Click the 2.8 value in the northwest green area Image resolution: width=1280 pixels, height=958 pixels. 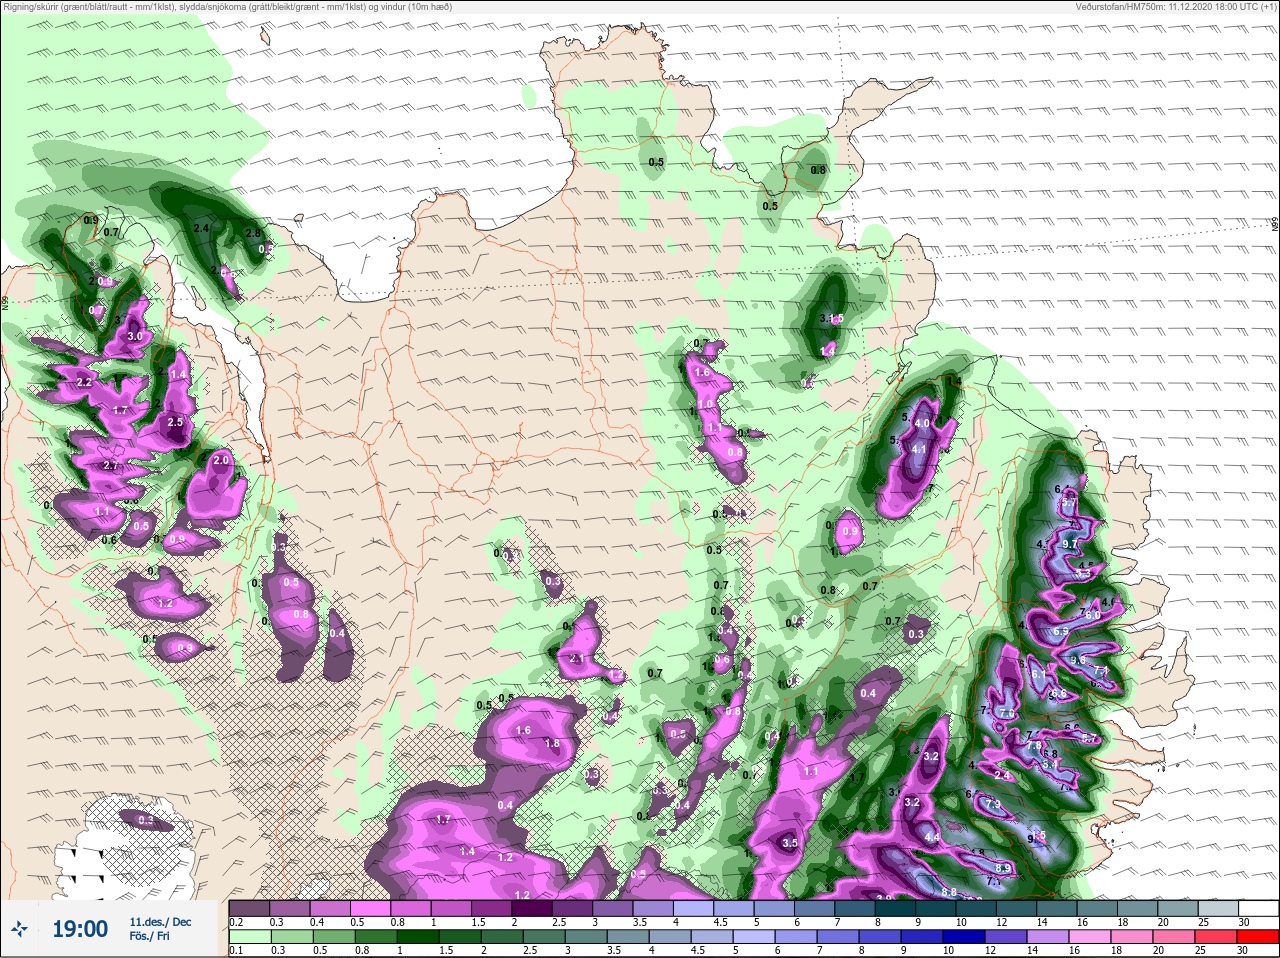tap(253, 233)
